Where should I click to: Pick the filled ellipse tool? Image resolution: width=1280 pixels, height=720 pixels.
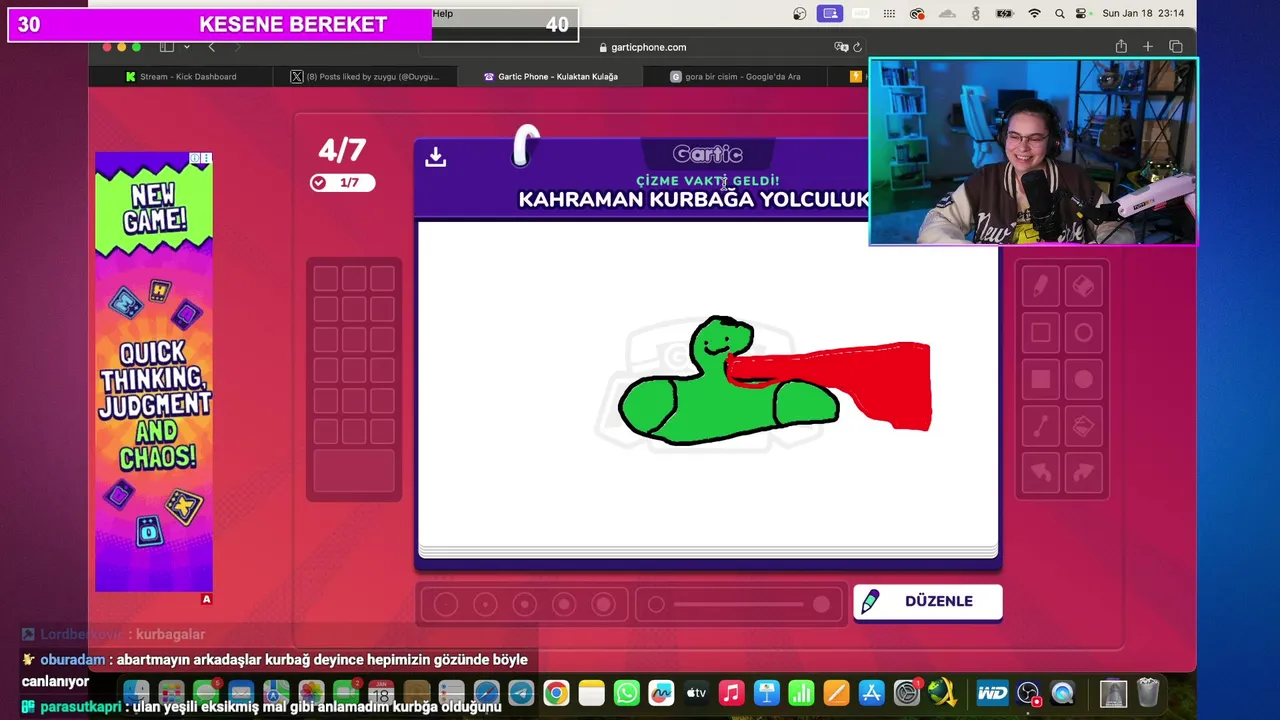(x=1084, y=380)
